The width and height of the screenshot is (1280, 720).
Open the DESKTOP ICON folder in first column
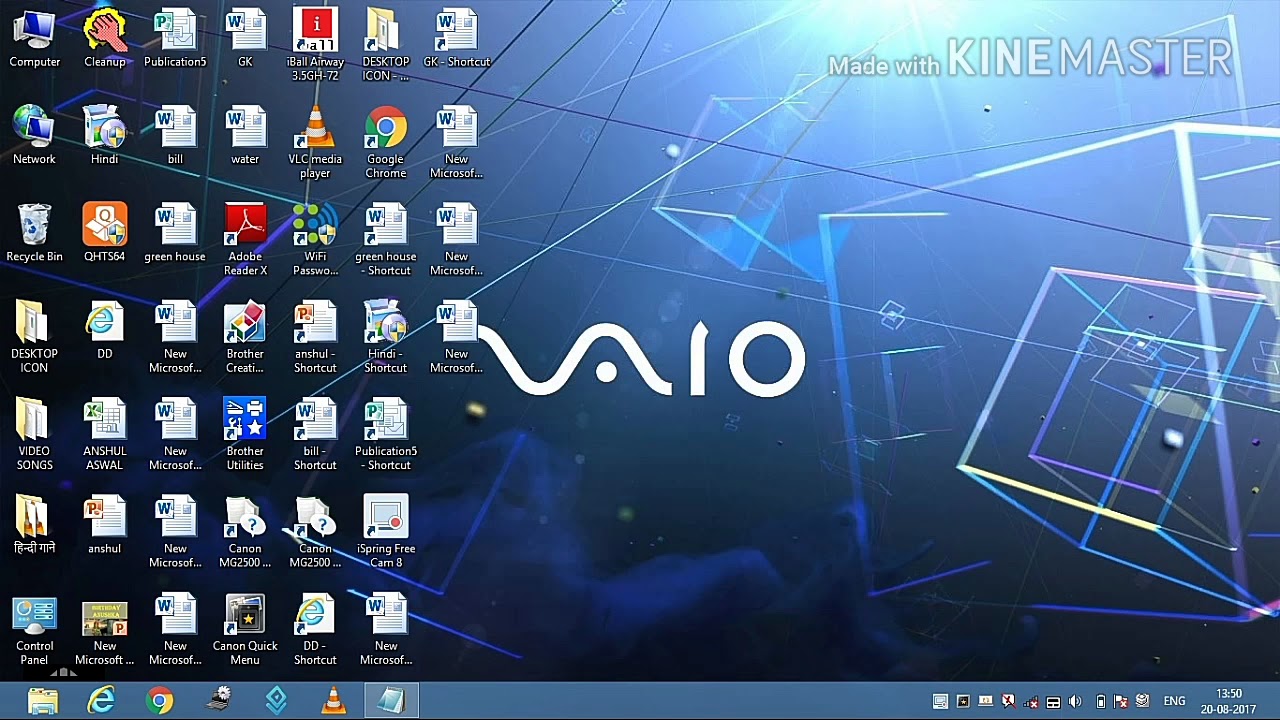point(34,337)
